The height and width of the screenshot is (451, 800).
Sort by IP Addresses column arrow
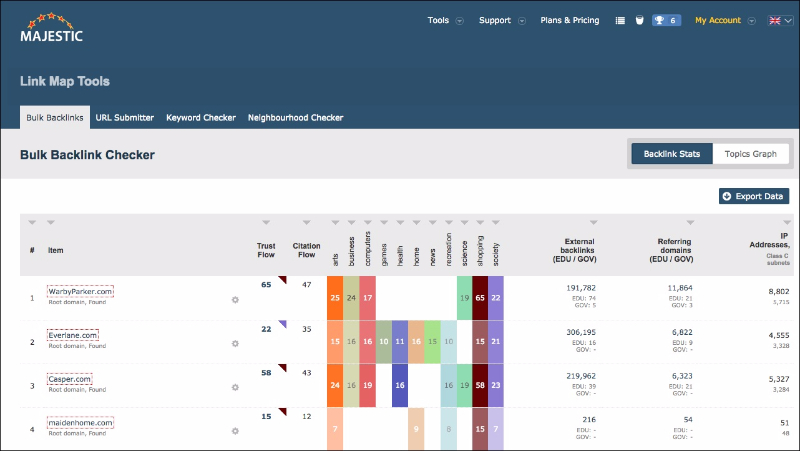click(787, 222)
